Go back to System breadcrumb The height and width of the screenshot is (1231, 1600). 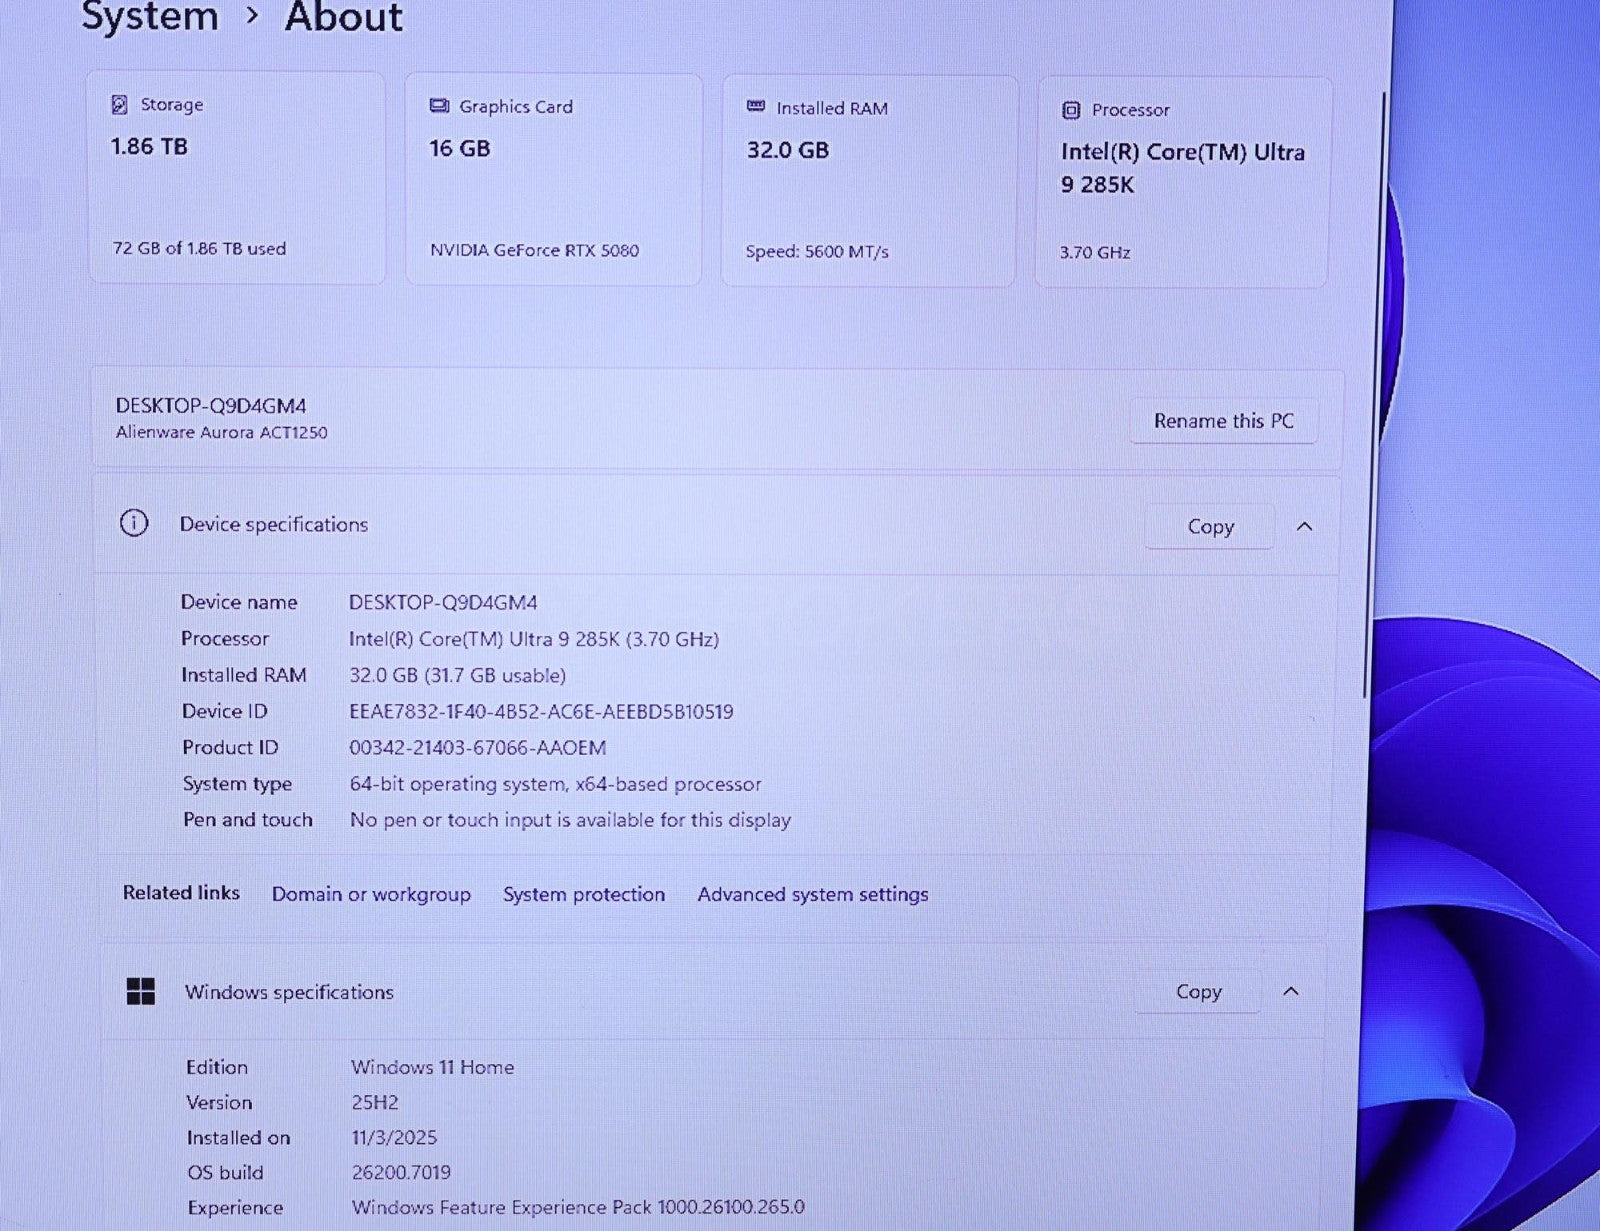point(150,17)
